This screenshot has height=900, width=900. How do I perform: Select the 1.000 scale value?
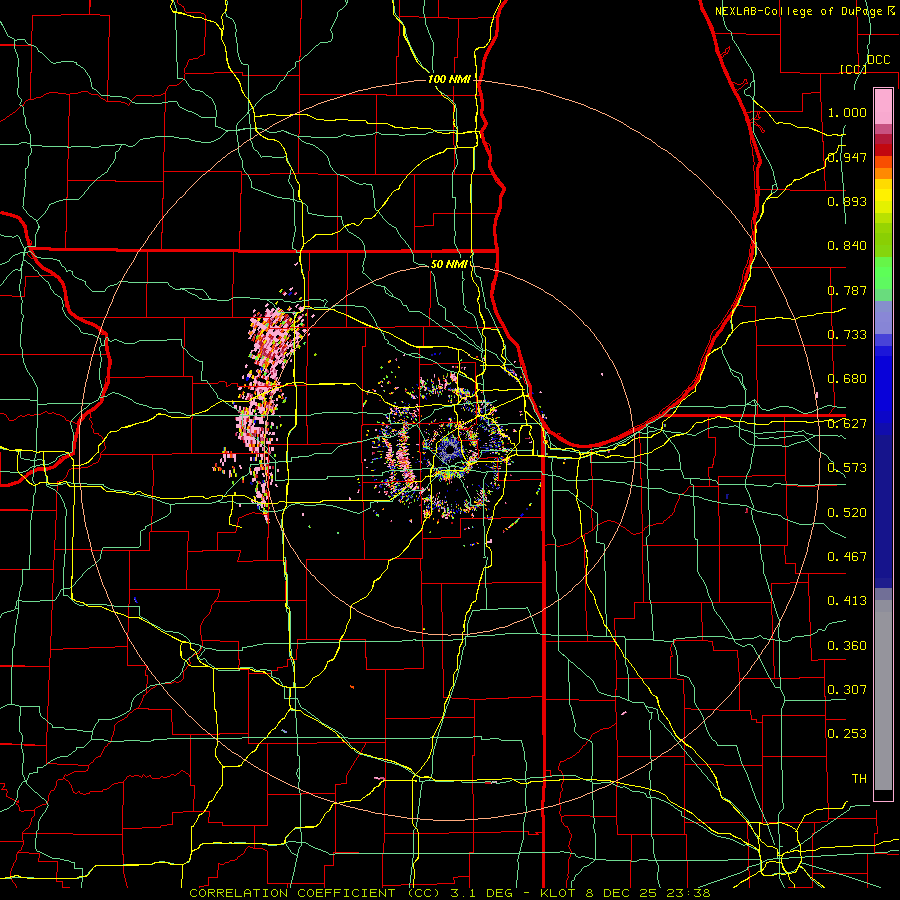(x=847, y=112)
